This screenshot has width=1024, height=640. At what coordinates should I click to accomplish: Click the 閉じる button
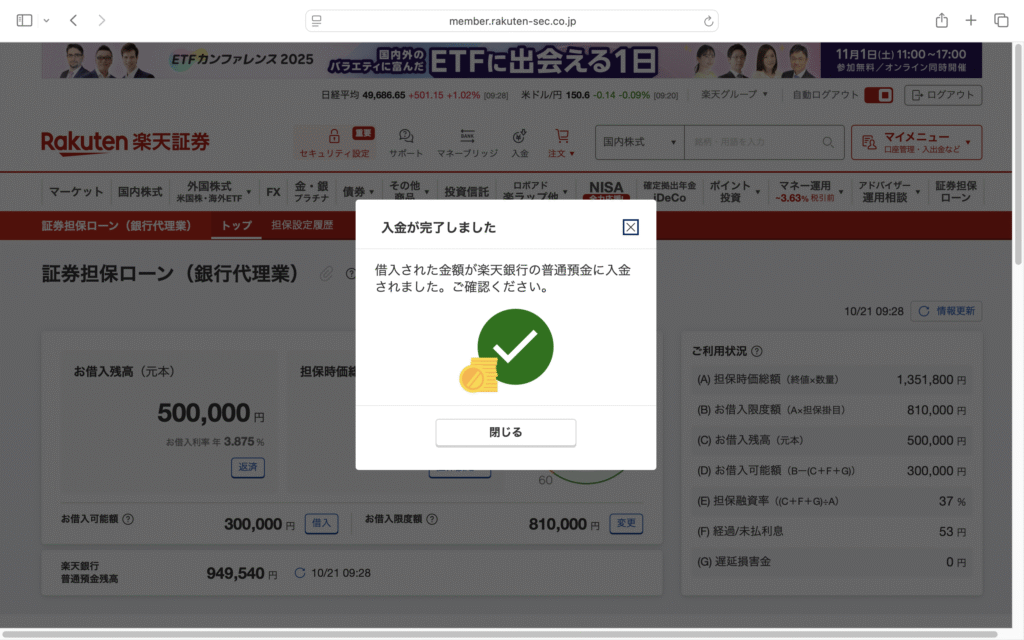(x=505, y=432)
